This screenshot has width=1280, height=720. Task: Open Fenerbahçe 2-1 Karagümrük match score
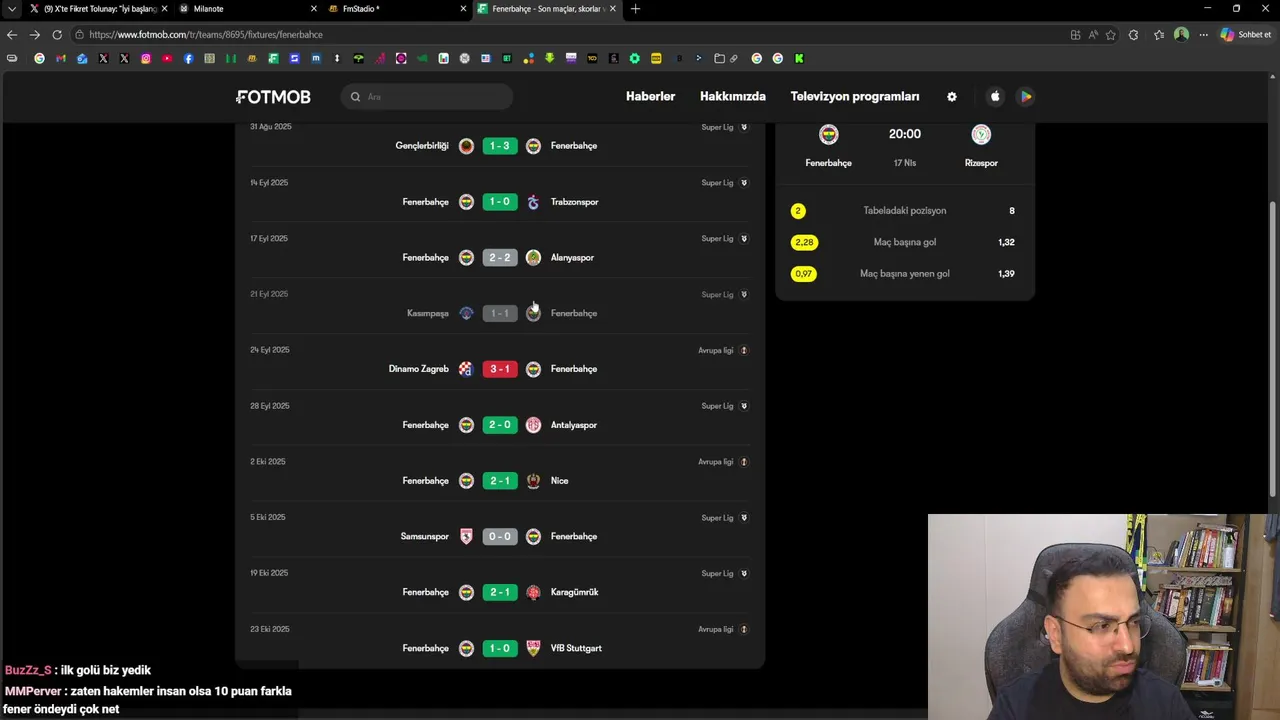500,592
